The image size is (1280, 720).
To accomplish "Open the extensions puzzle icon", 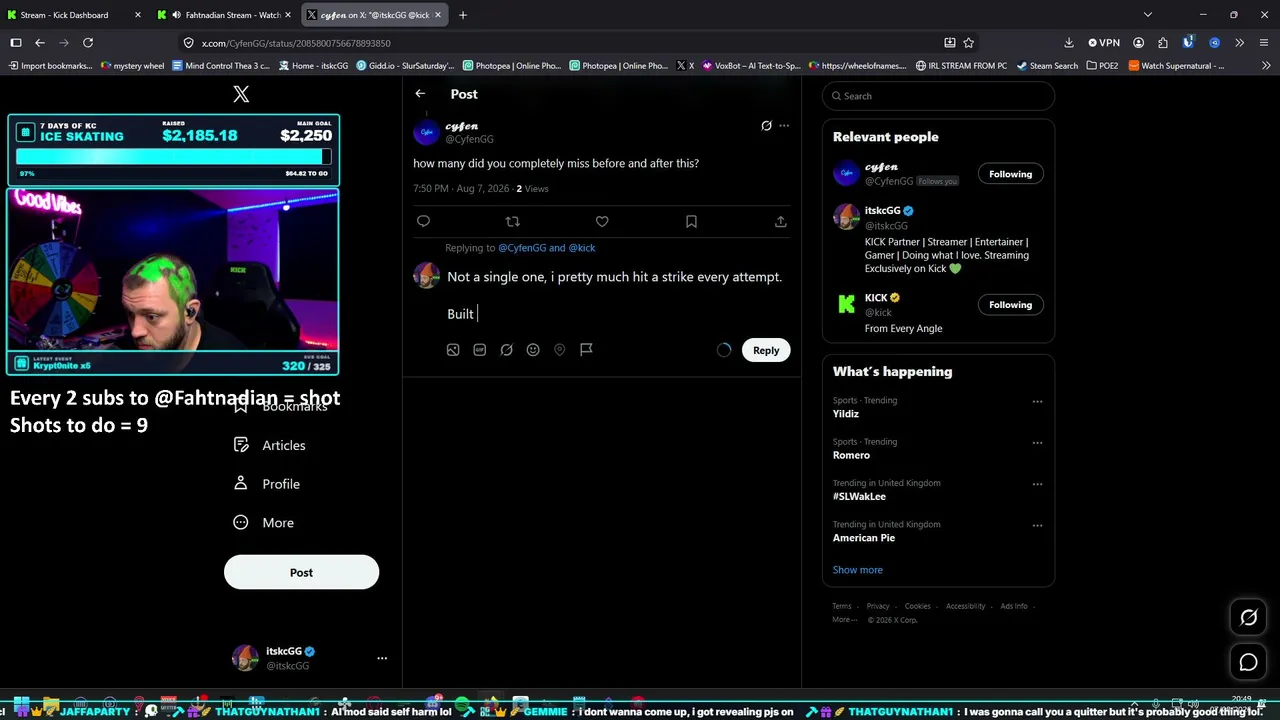I will [1162, 43].
